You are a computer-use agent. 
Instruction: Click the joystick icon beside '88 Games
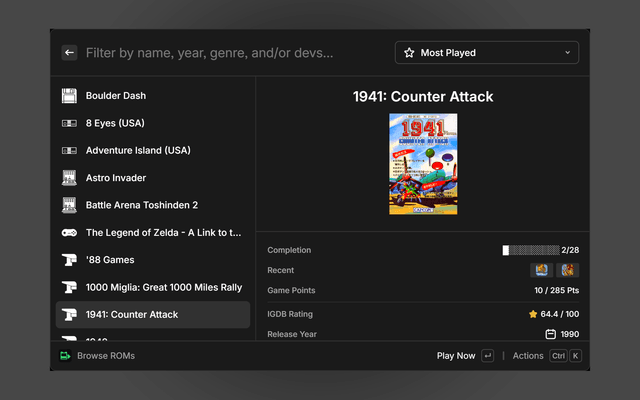click(69, 260)
